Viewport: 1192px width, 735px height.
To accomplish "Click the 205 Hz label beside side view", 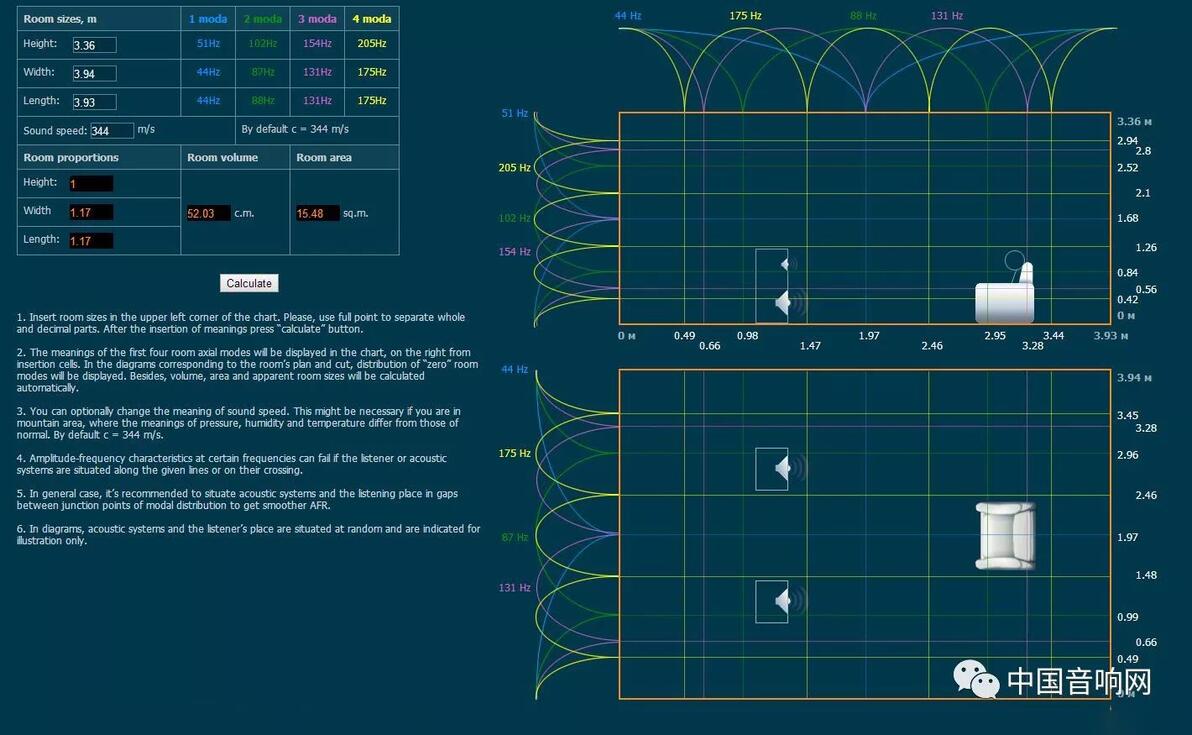I will tap(514, 167).
